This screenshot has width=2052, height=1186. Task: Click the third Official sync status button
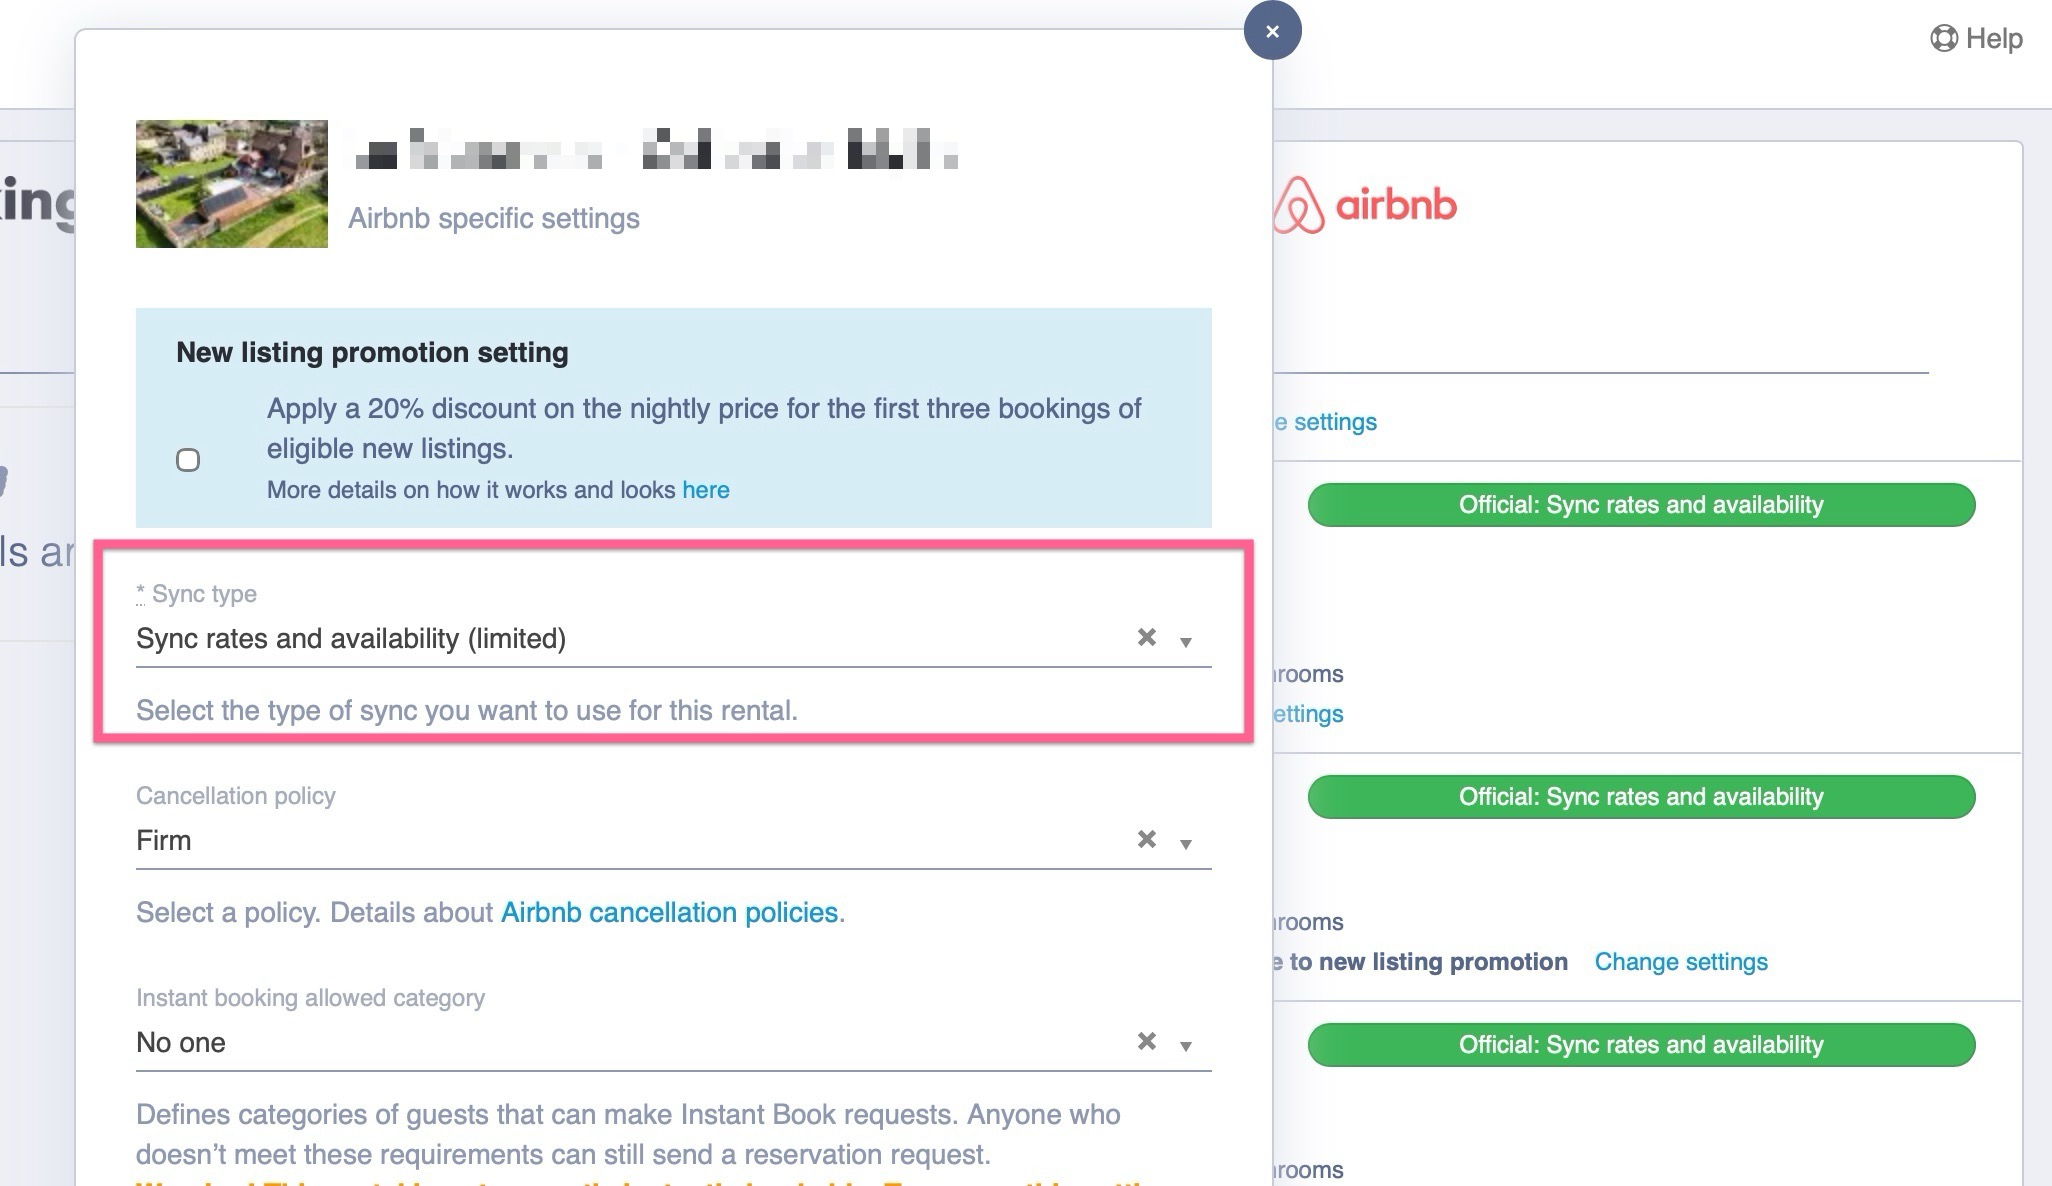click(x=1640, y=1045)
